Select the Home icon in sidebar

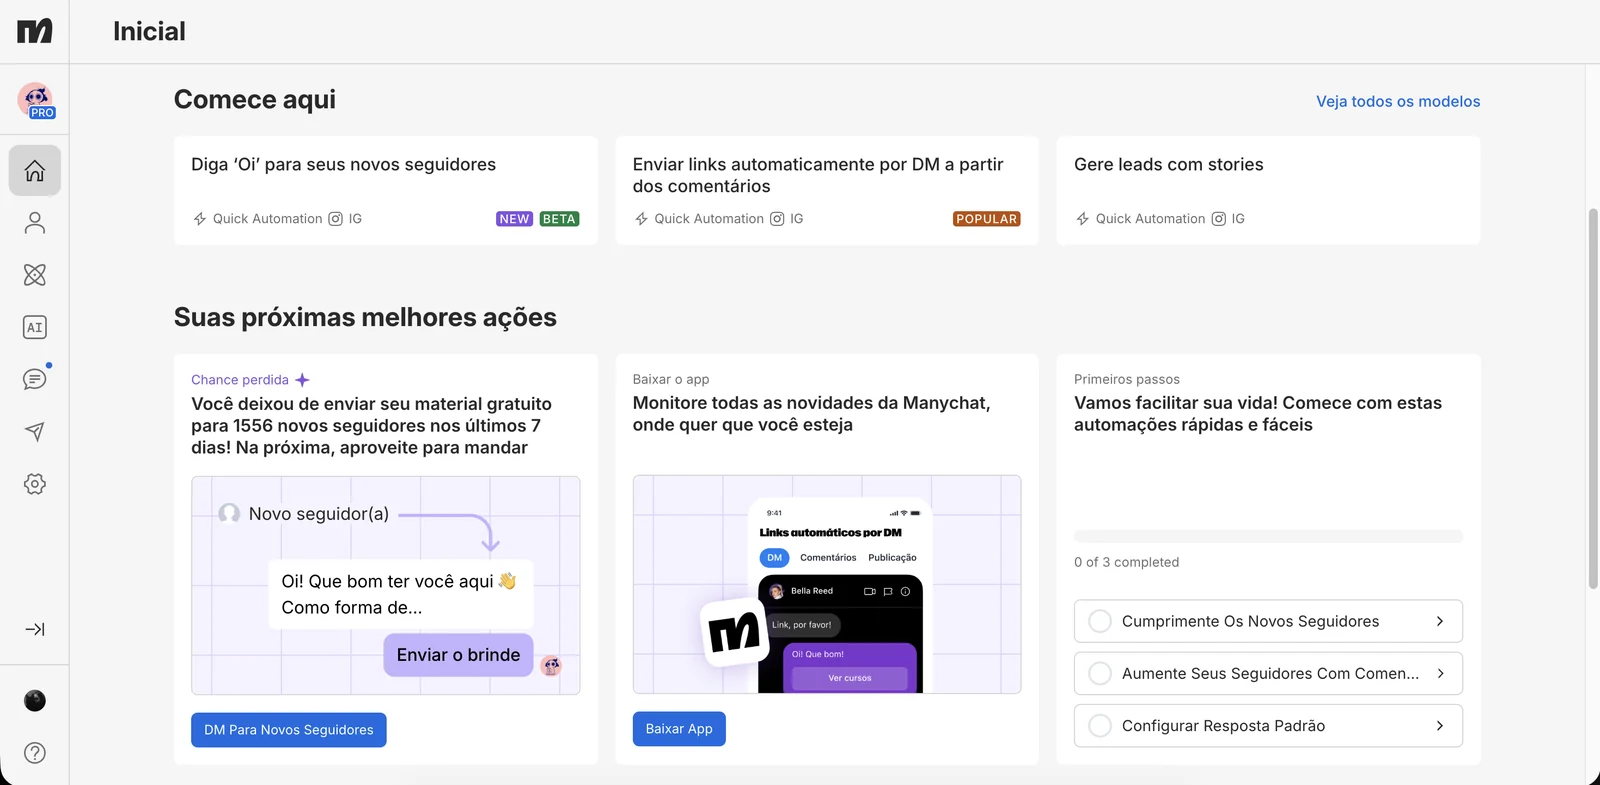35,171
